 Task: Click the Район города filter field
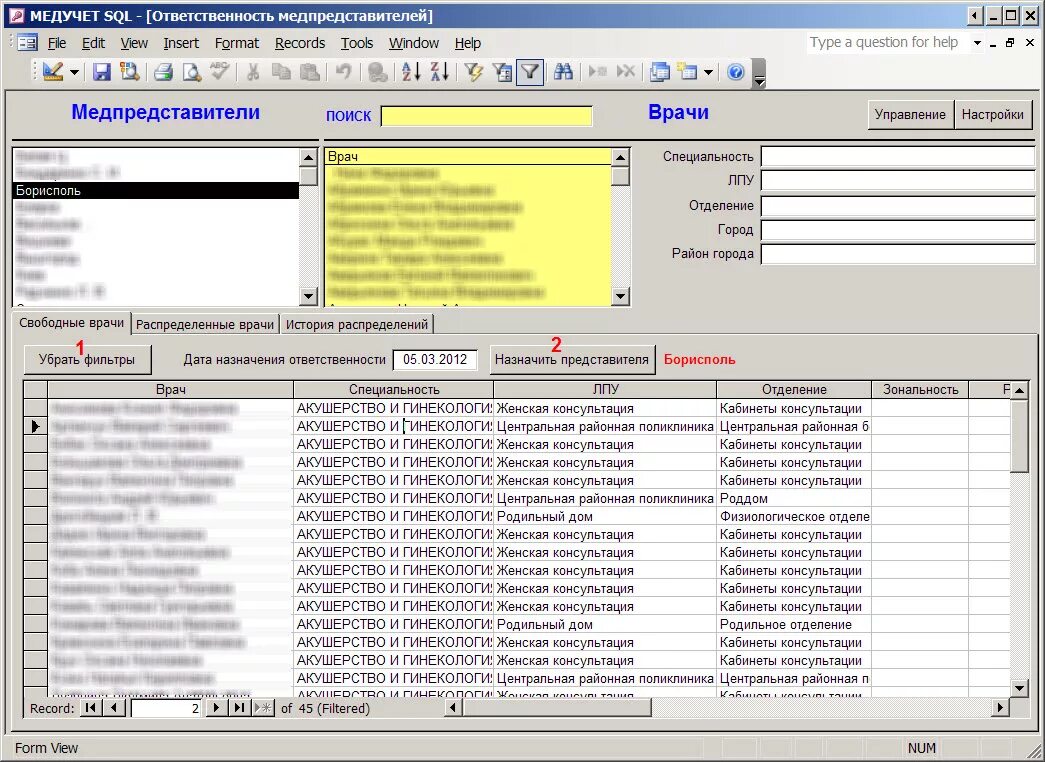pyautogui.click(x=898, y=254)
